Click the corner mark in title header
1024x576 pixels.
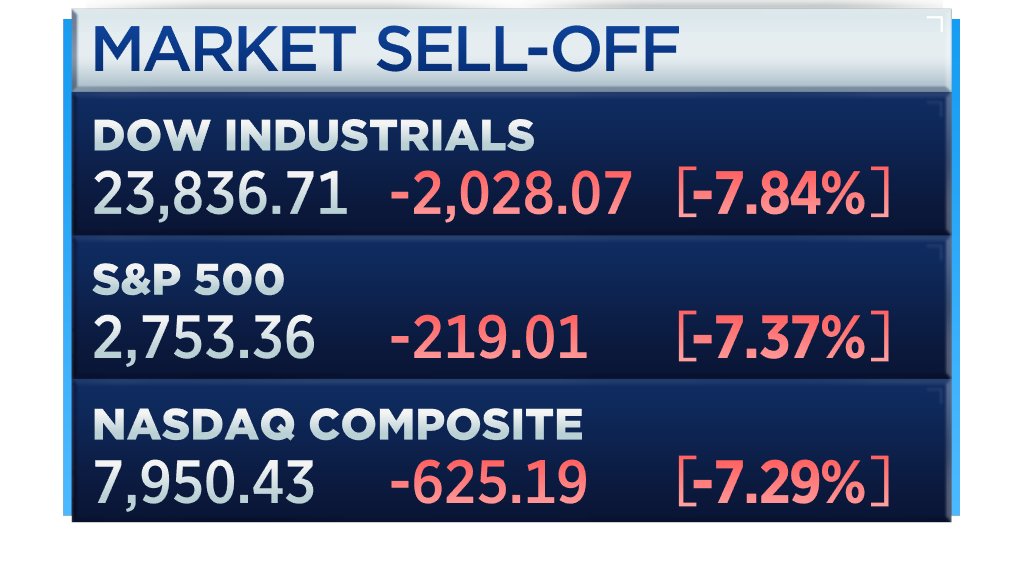935,24
